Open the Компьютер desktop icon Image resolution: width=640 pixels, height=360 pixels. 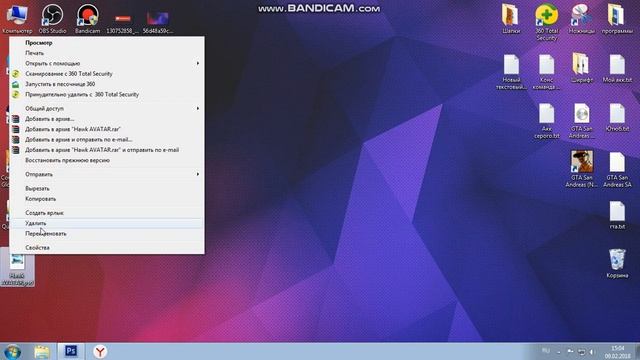[17, 19]
